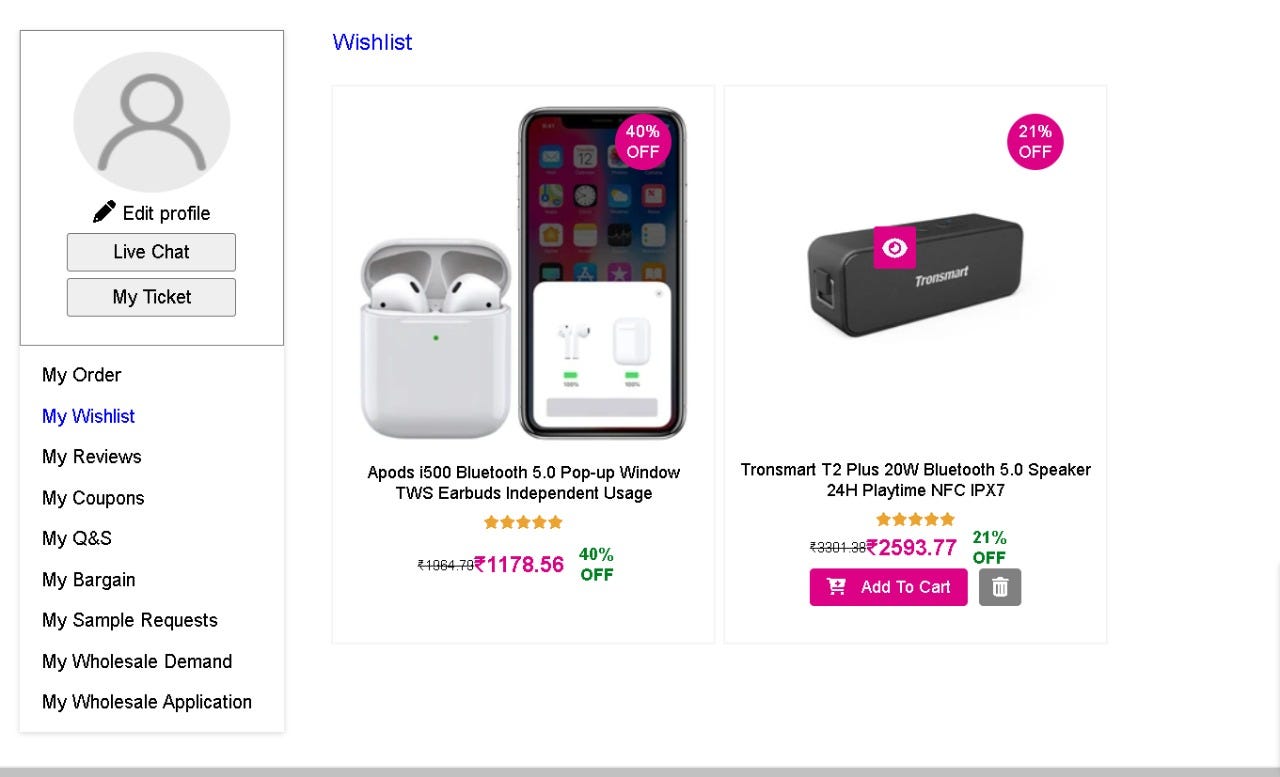
Task: Add Tronsmart speaker to cart
Action: (888, 587)
